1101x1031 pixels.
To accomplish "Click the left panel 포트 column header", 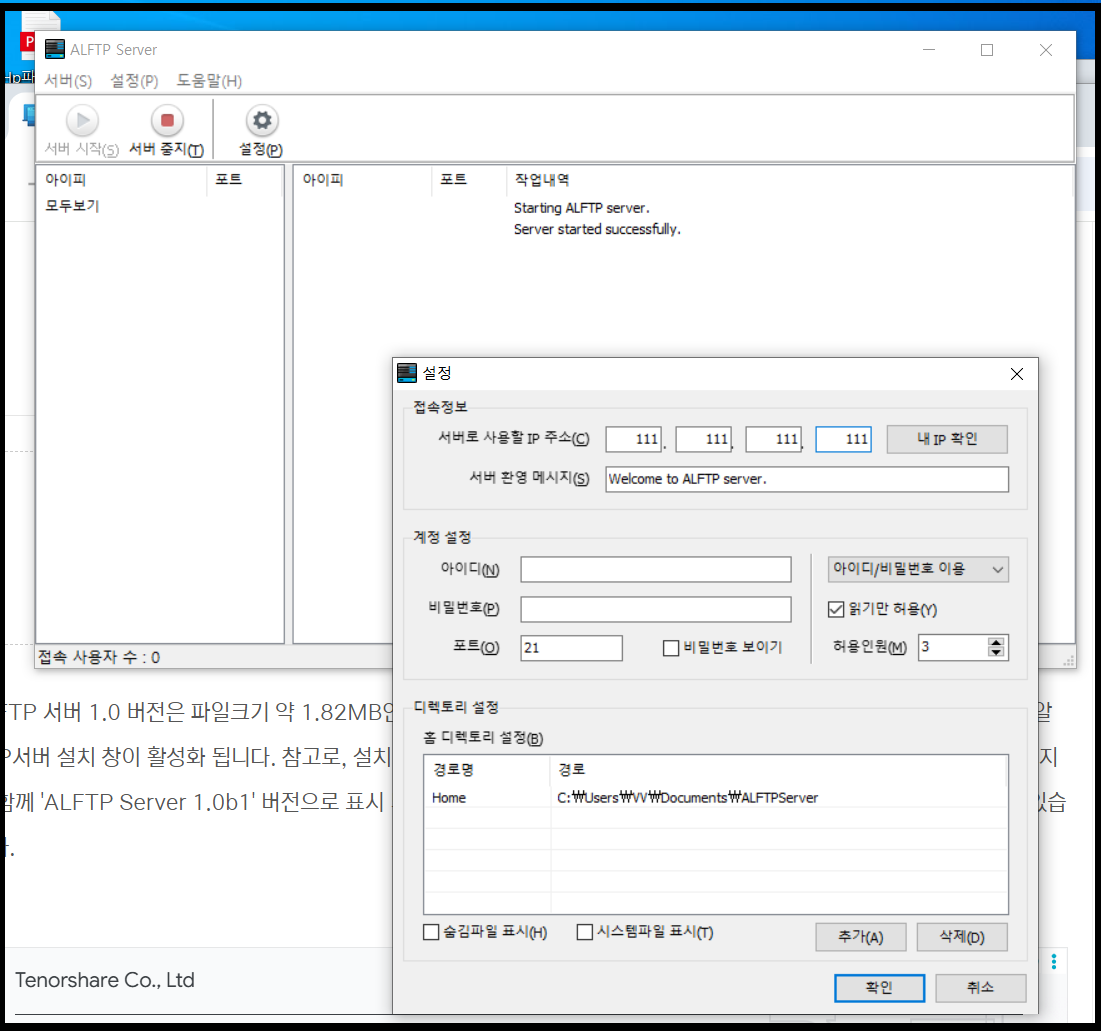I will [x=245, y=180].
